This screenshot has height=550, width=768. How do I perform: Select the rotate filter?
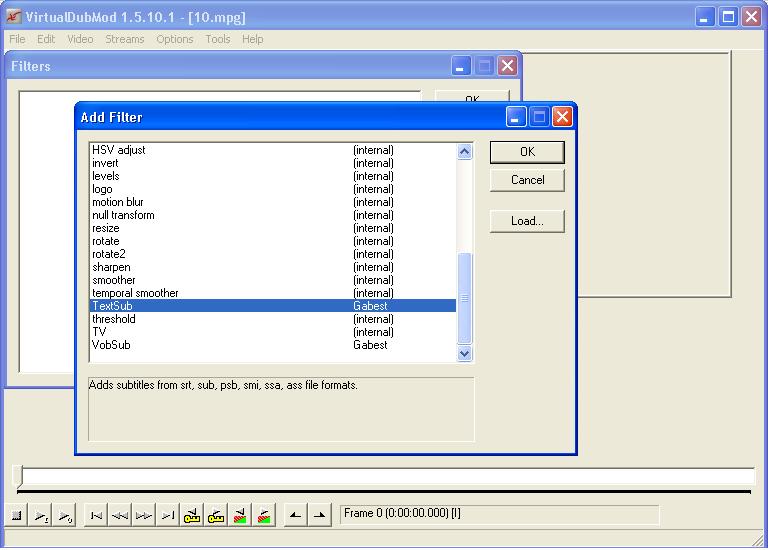[x=273, y=241]
